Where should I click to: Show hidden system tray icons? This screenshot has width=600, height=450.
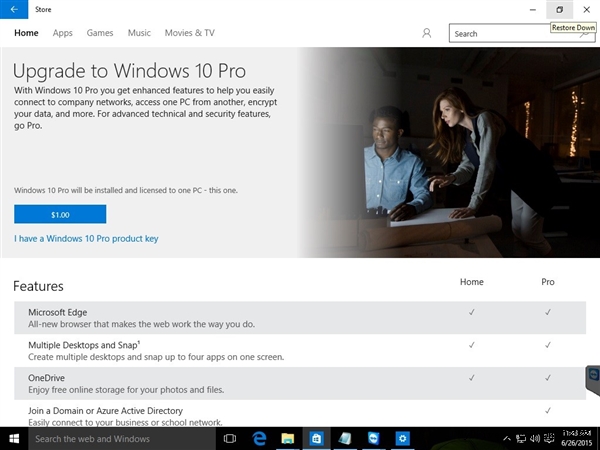507,438
